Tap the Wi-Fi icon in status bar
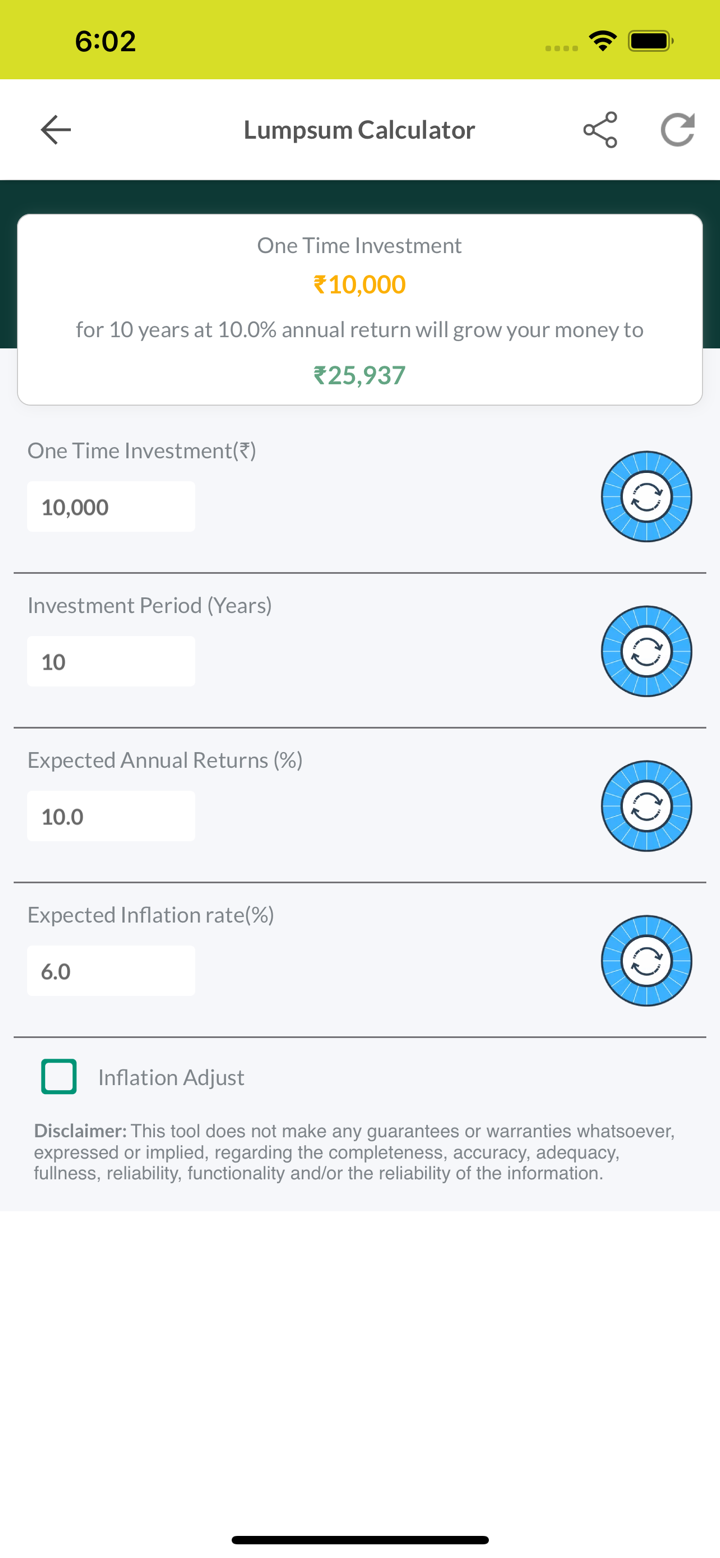The height and width of the screenshot is (1558, 720). point(602,41)
